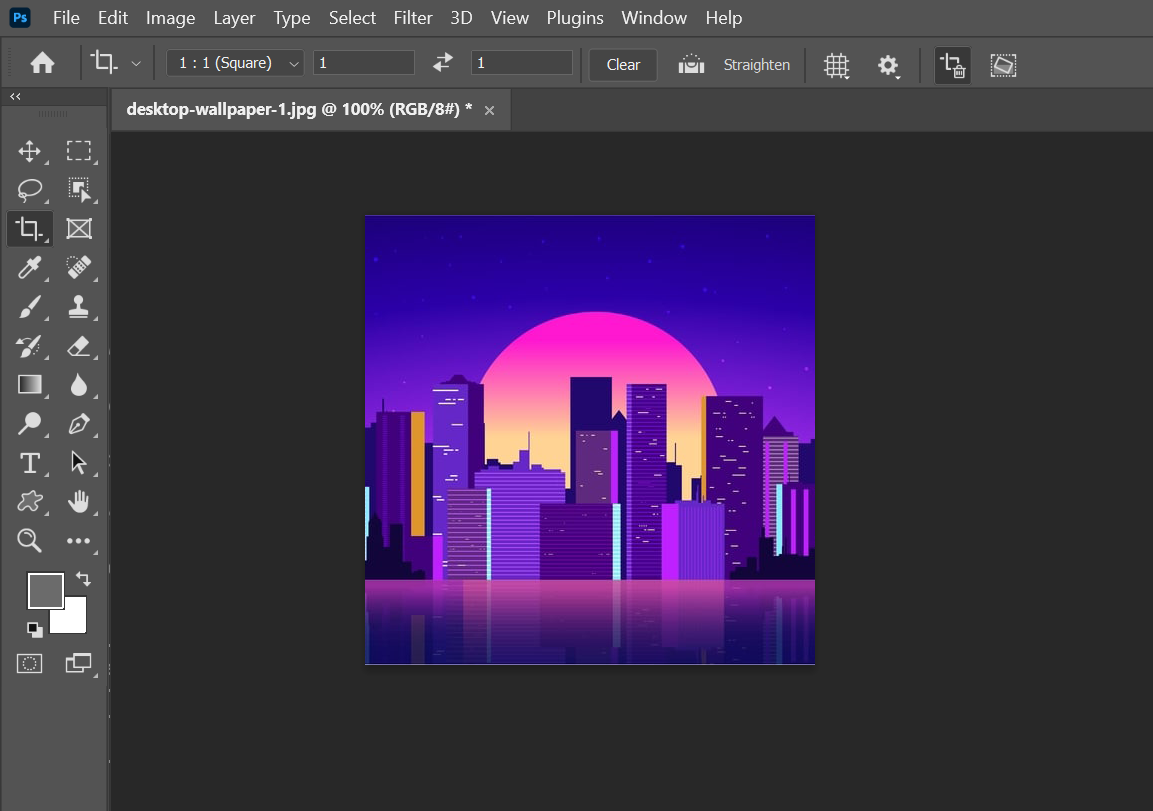Viewport: 1153px width, 811px height.
Task: Activate the Horizontal Type tool
Action: coord(30,463)
